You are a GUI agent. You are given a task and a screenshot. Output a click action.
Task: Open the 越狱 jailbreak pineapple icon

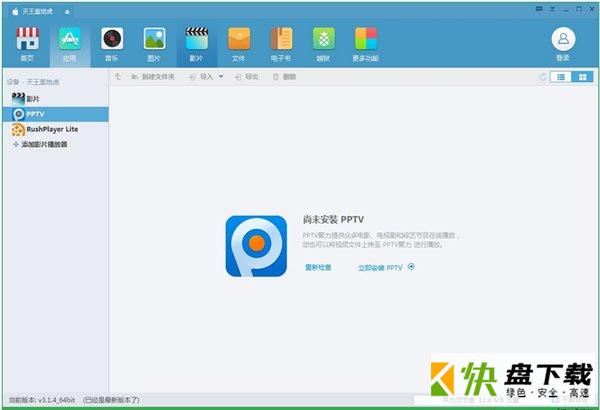(323, 44)
